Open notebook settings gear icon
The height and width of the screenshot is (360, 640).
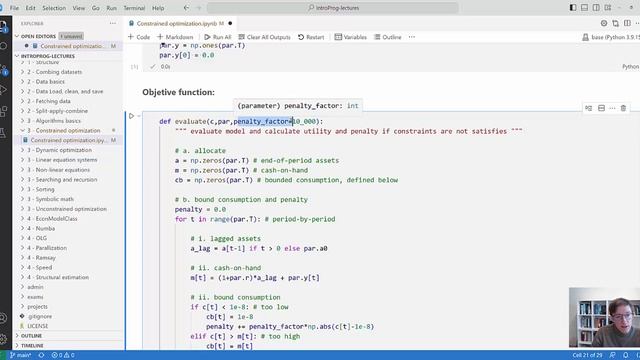point(604,23)
